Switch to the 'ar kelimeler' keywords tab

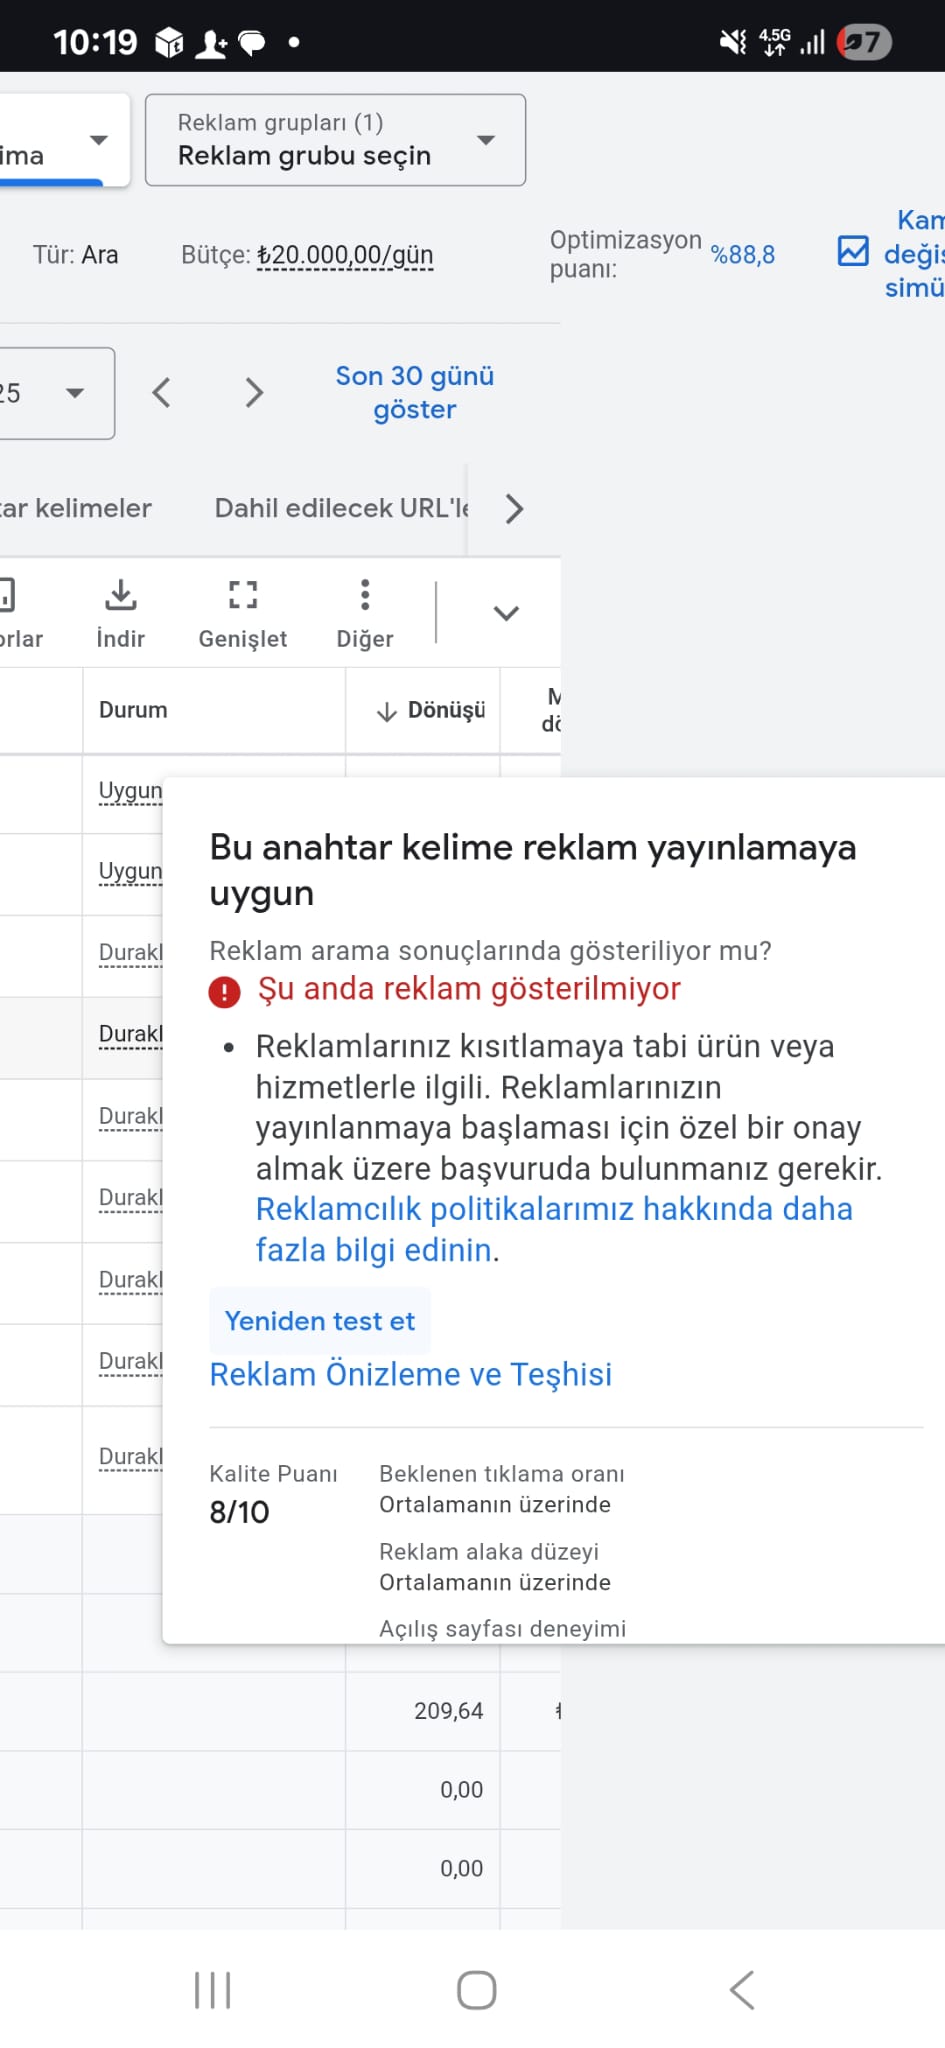point(76,508)
